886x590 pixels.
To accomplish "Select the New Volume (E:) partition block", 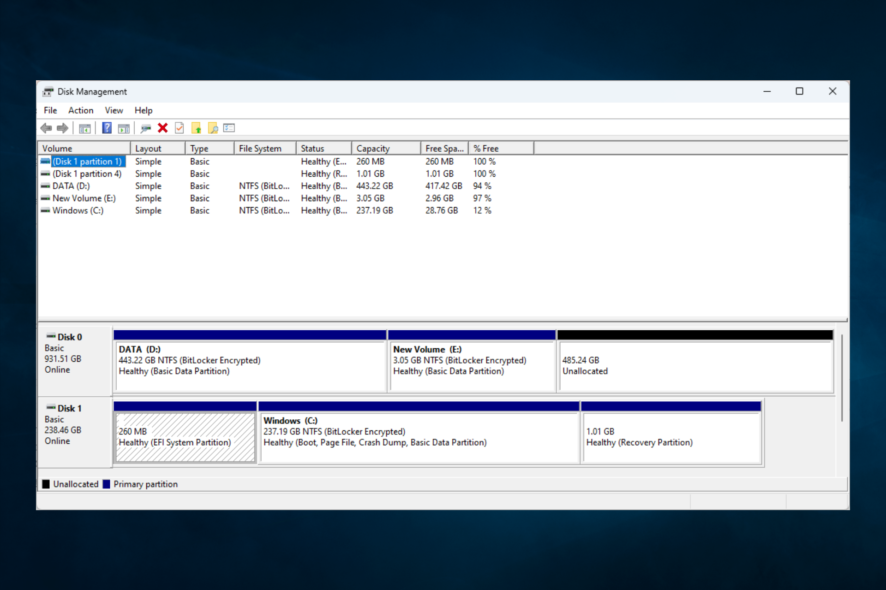I will [472, 362].
